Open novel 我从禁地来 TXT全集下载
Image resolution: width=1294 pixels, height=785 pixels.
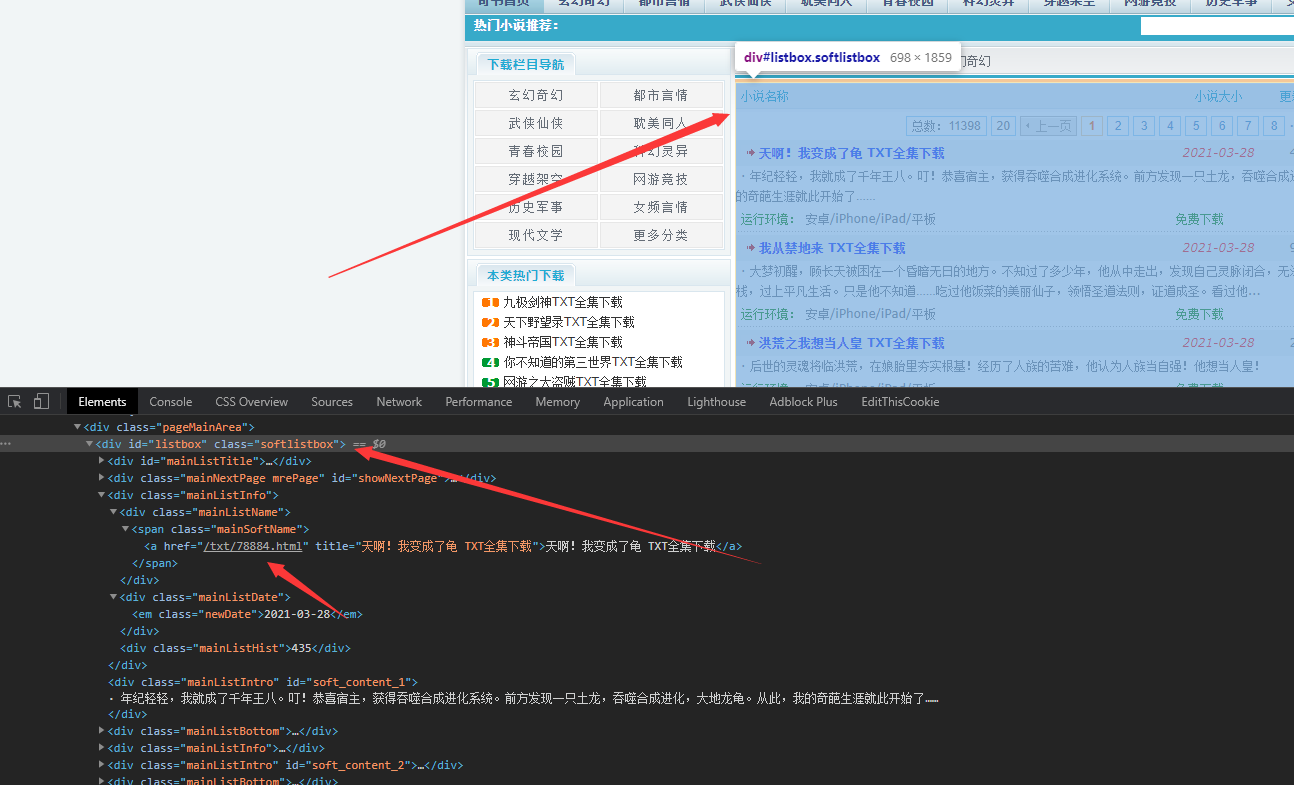click(832, 248)
